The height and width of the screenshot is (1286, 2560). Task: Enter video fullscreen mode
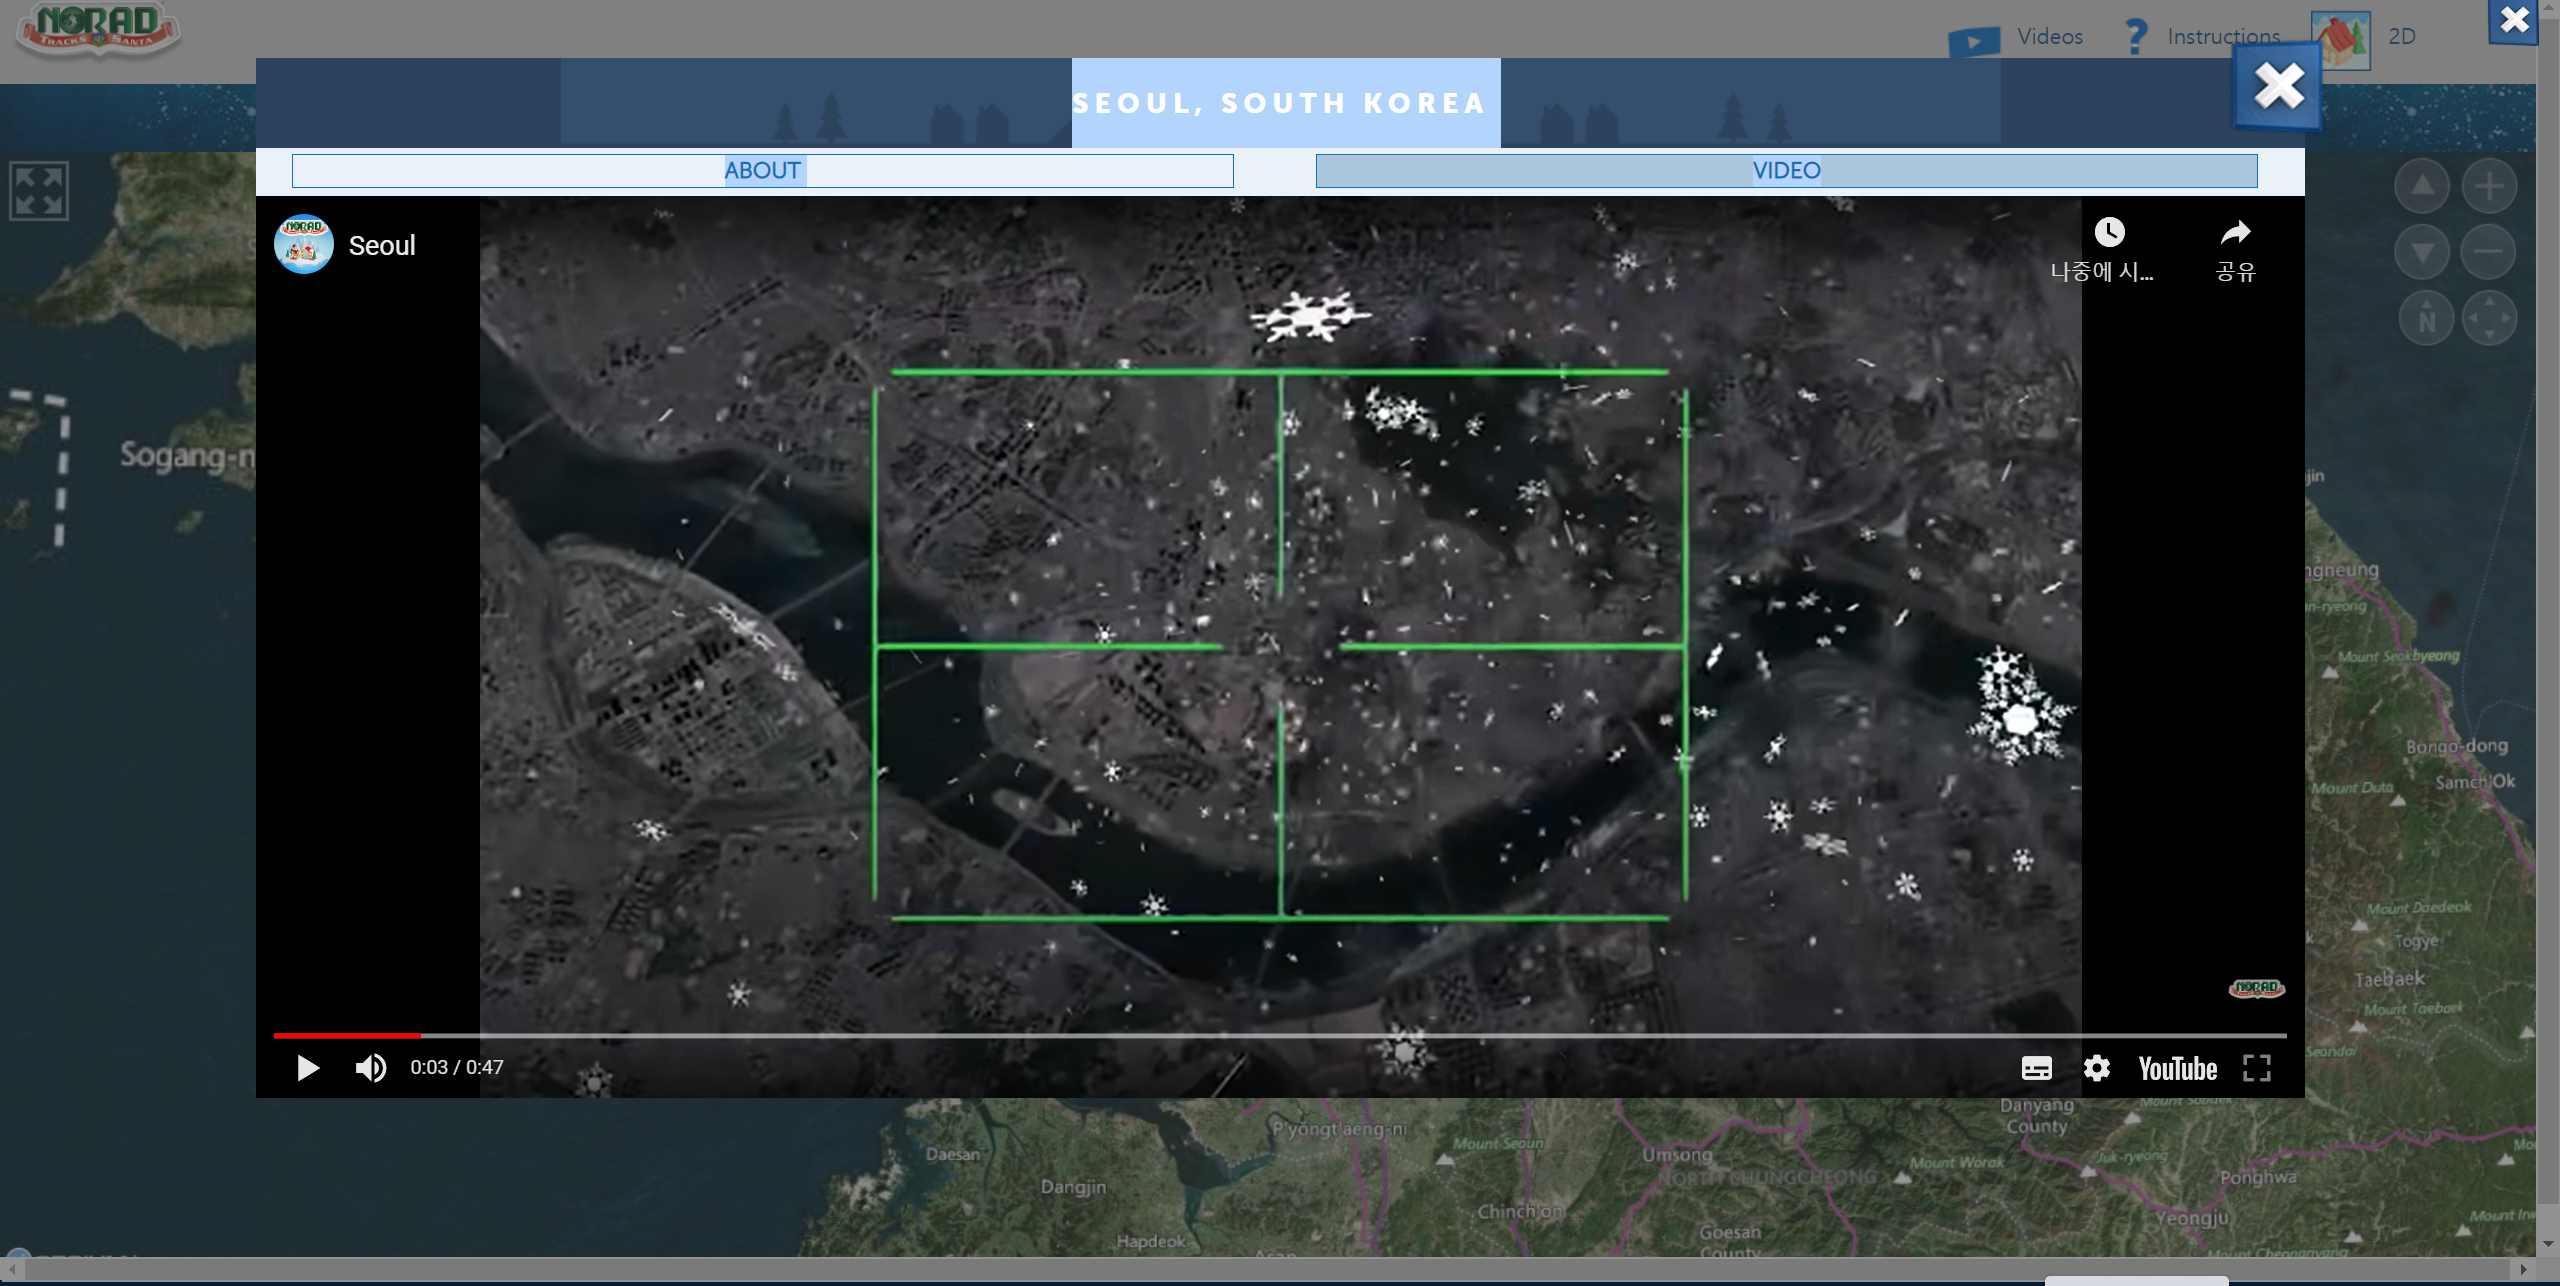(2256, 1068)
